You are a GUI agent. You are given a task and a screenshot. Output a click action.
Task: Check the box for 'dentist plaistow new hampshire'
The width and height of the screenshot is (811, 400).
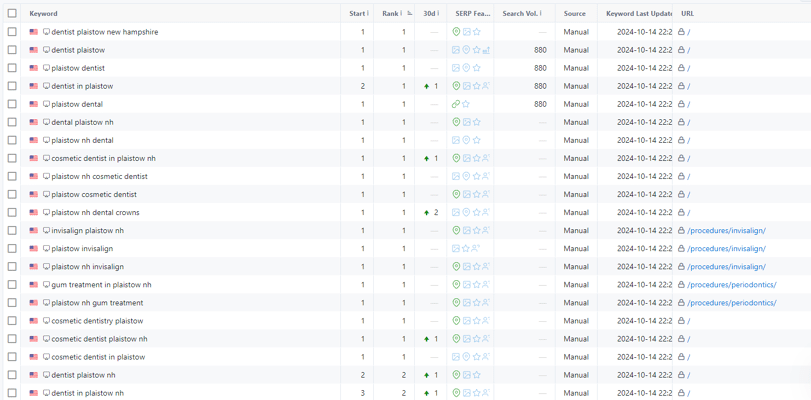click(12, 32)
